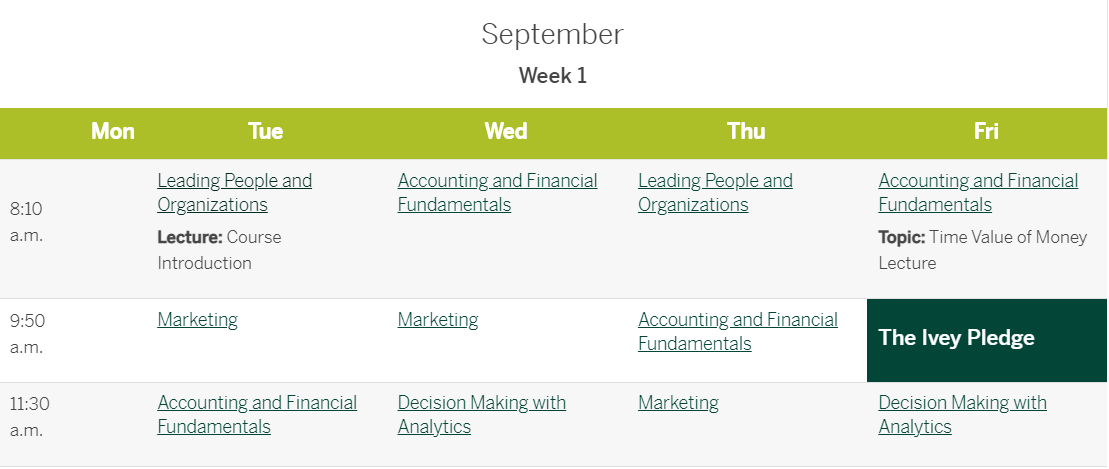This screenshot has height=469, width=1109.
Task: Open Friday 11:30 Decision Making with Analytics link
Action: (963, 415)
